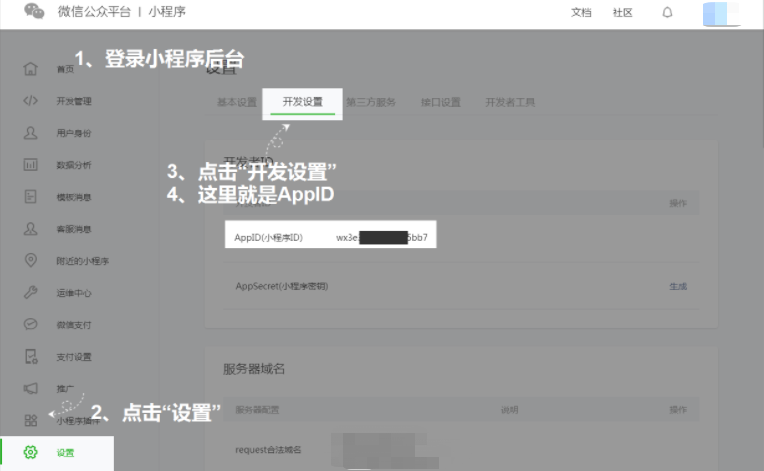Click the 客服消息 person icon

tap(30, 229)
